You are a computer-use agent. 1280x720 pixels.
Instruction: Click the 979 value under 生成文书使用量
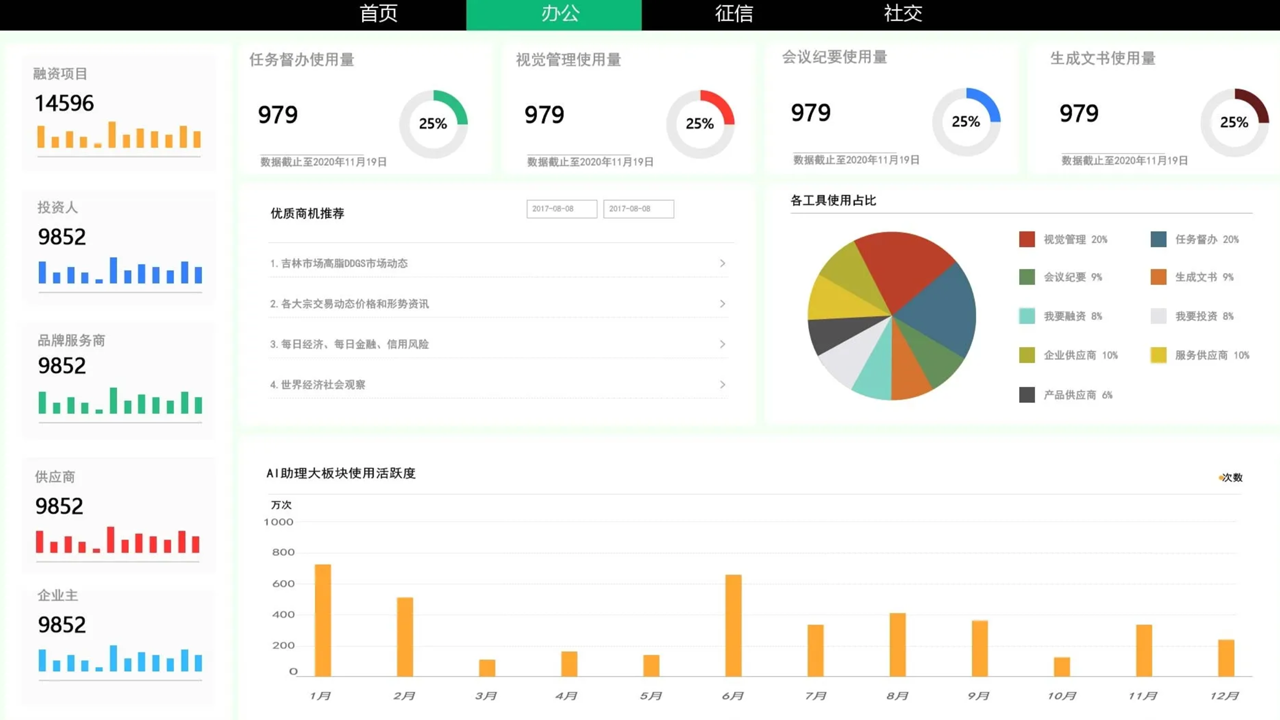point(1079,113)
